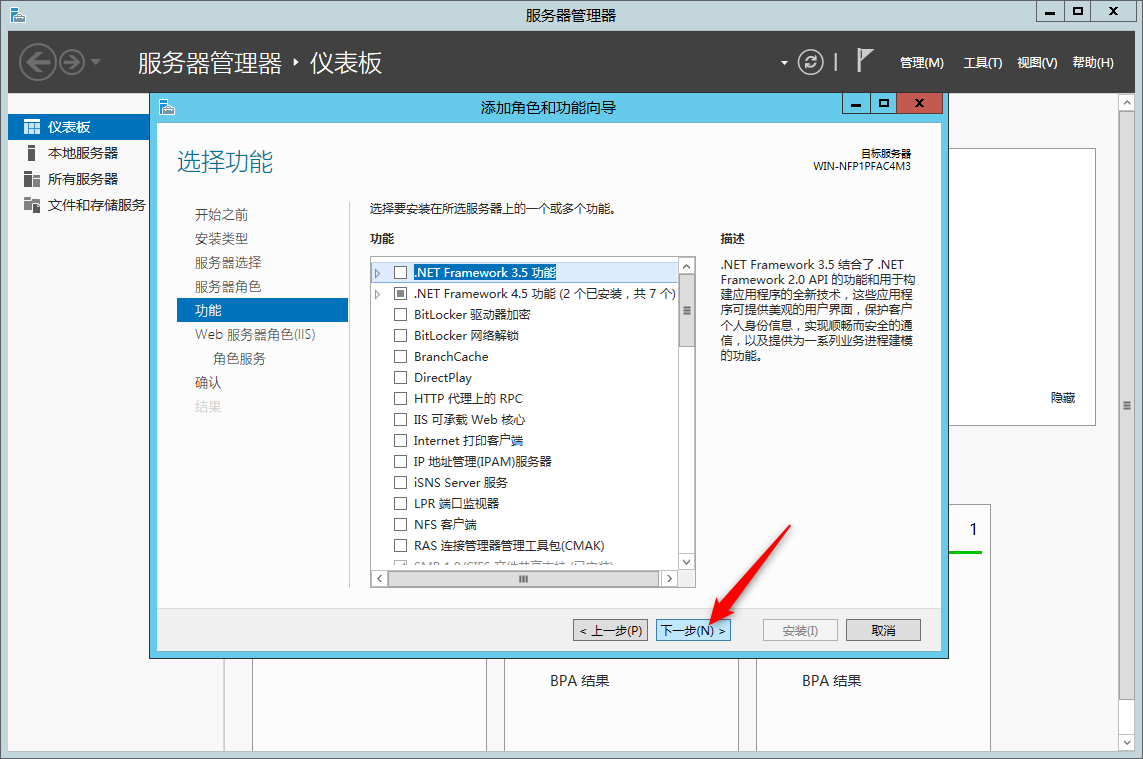Check the .NET Framework 3.5 功能 checkbox
Viewport: 1143px width, 759px height.
[400, 273]
